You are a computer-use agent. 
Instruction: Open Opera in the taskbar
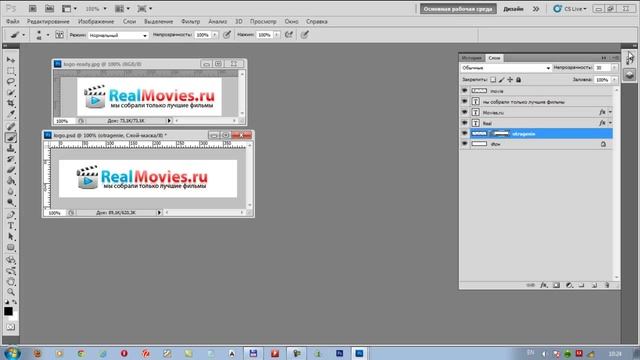pyautogui.click(x=124, y=353)
